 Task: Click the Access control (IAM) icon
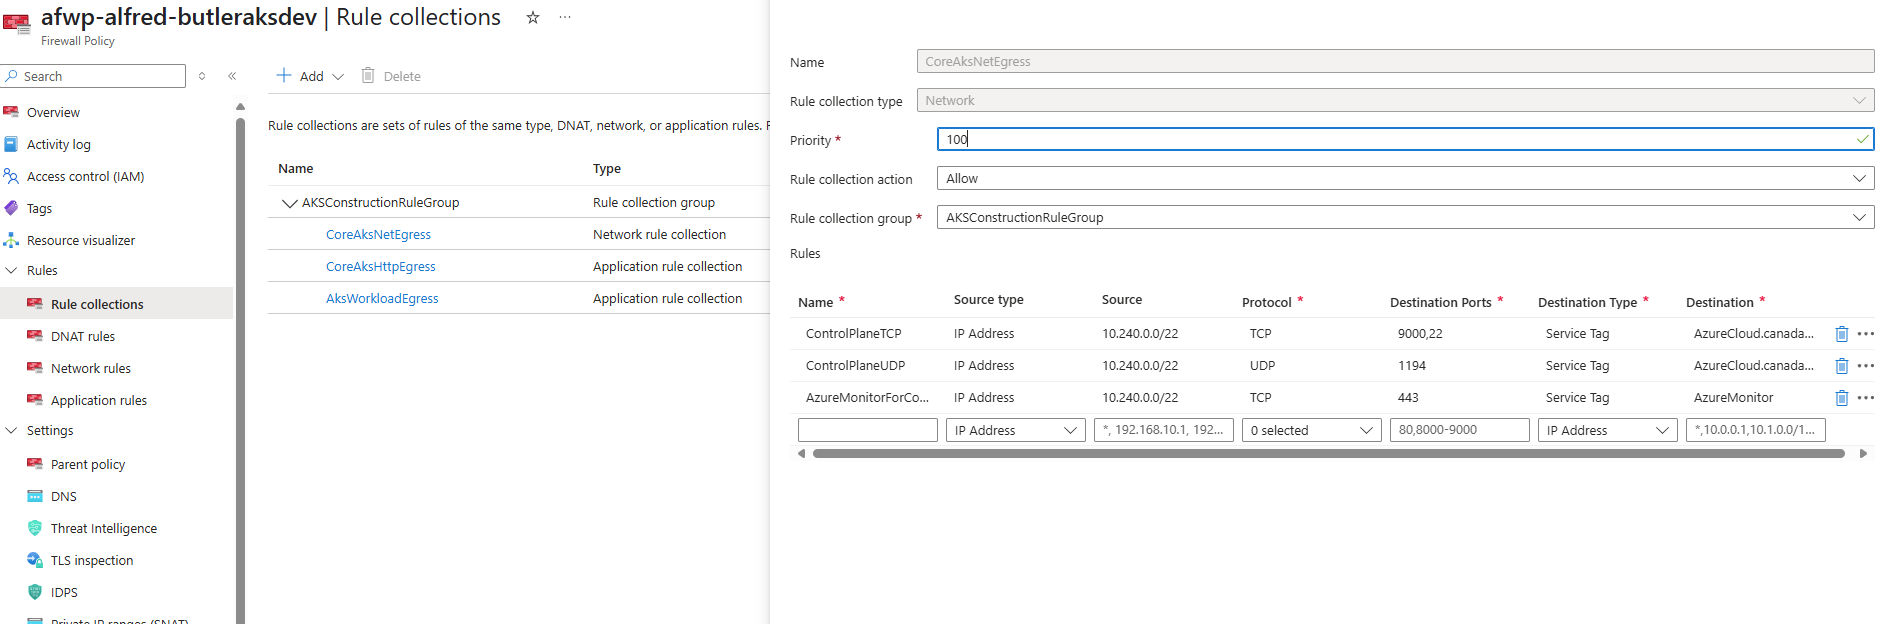(x=11, y=176)
